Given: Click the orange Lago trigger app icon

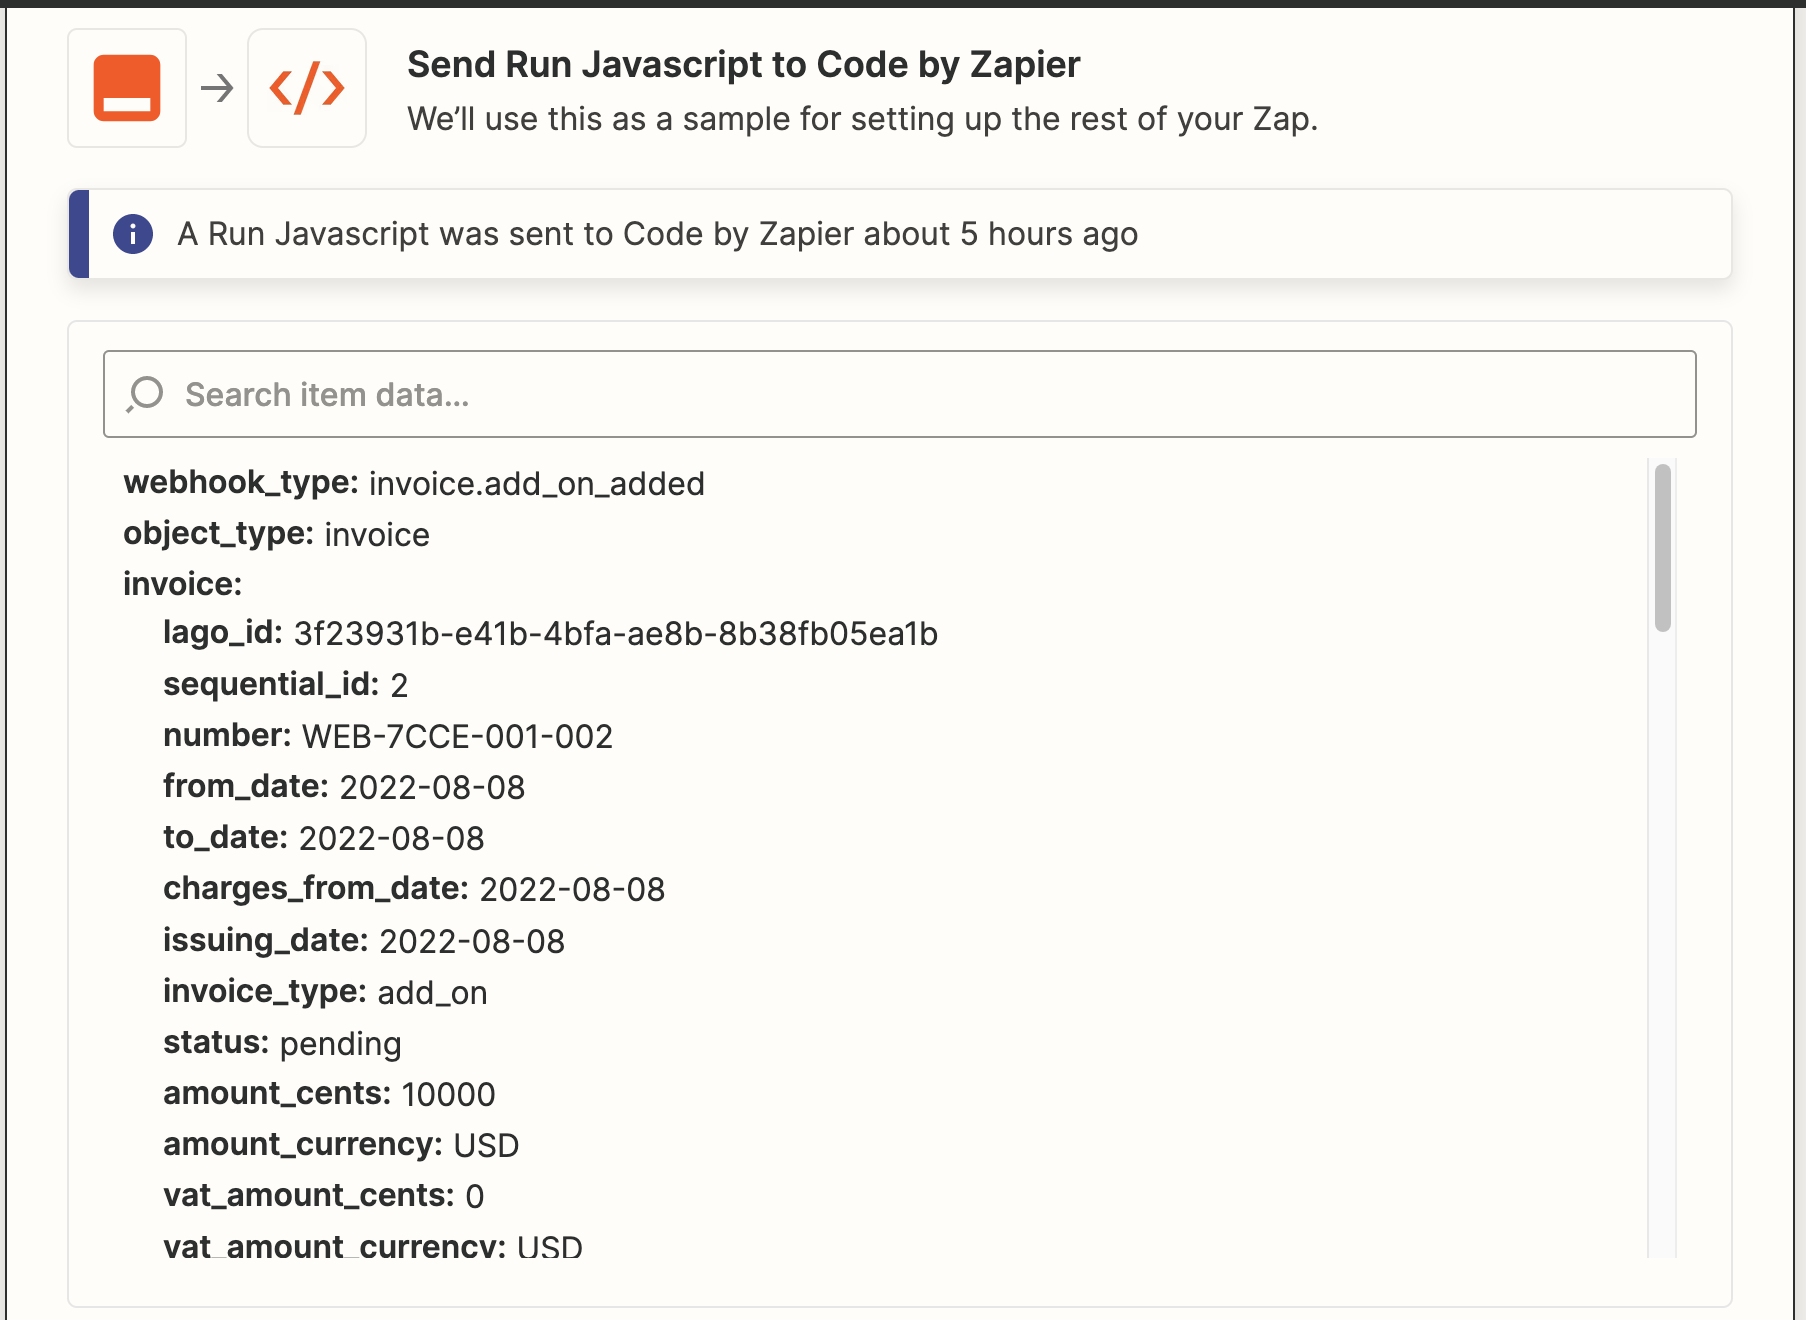Looking at the screenshot, I should pyautogui.click(x=127, y=88).
